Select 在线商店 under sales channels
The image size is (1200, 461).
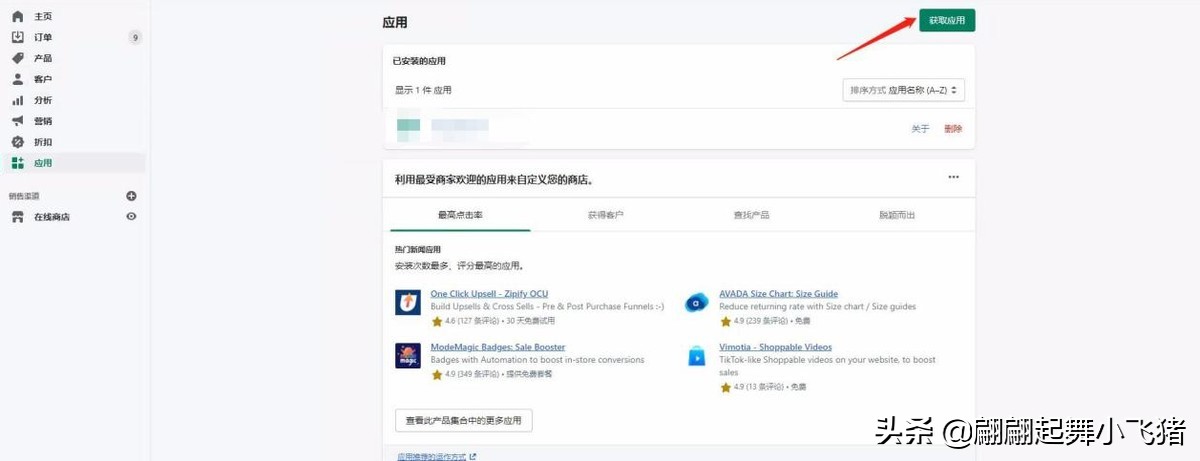(52, 217)
